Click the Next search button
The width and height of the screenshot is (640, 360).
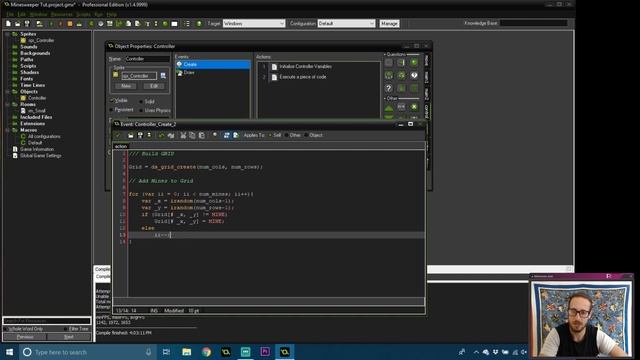tap(69, 337)
